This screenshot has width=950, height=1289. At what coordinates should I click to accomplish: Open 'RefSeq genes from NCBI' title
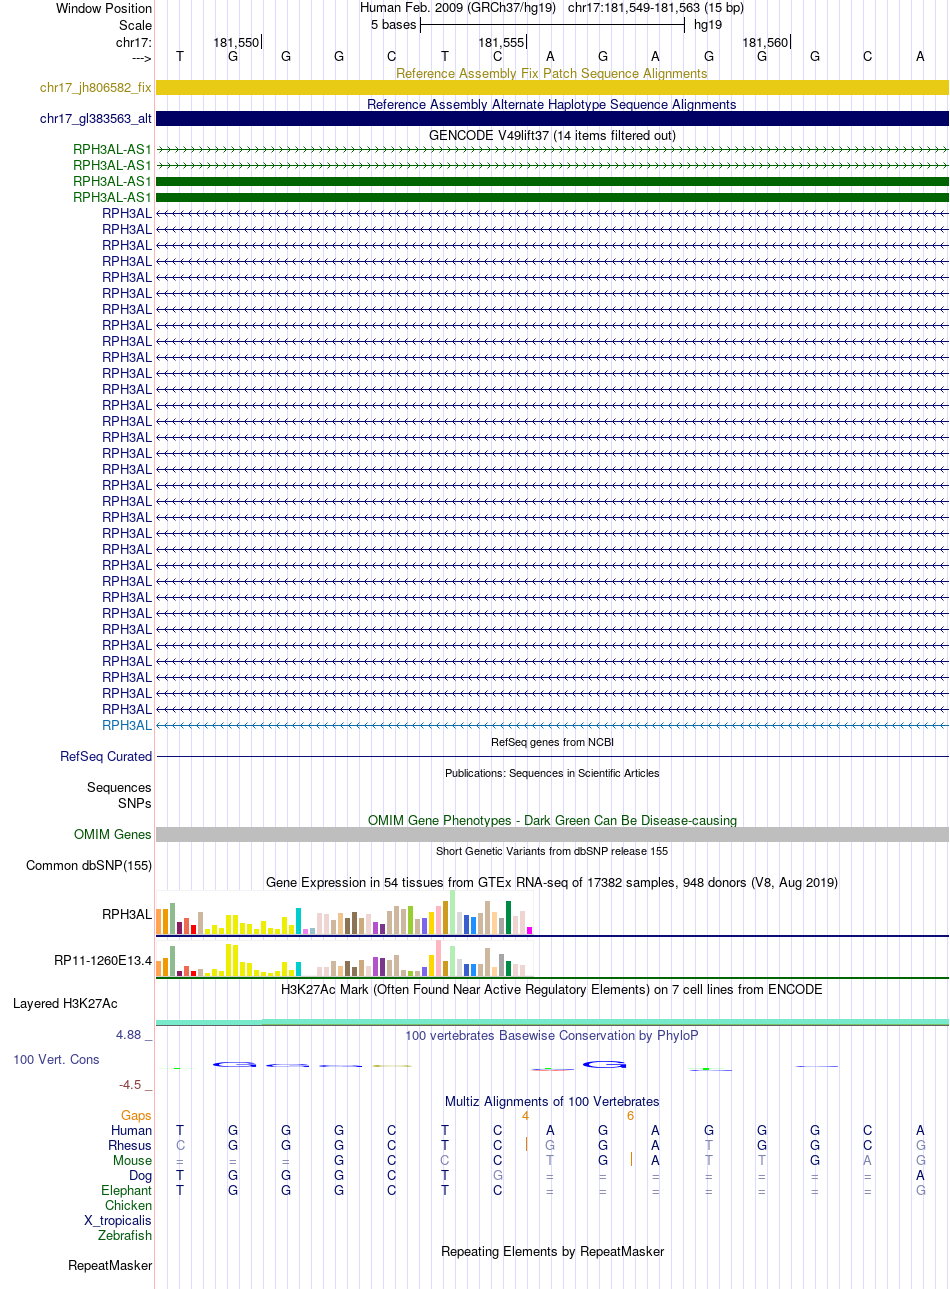[x=552, y=742]
